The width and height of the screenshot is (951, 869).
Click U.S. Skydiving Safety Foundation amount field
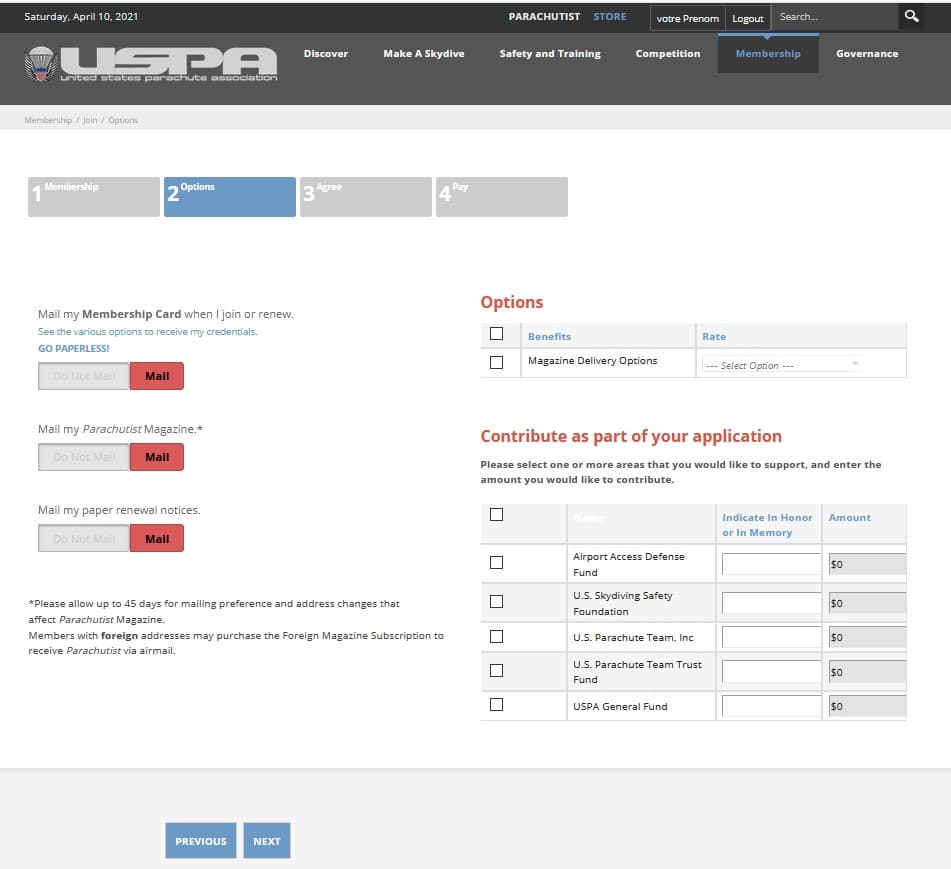click(867, 603)
